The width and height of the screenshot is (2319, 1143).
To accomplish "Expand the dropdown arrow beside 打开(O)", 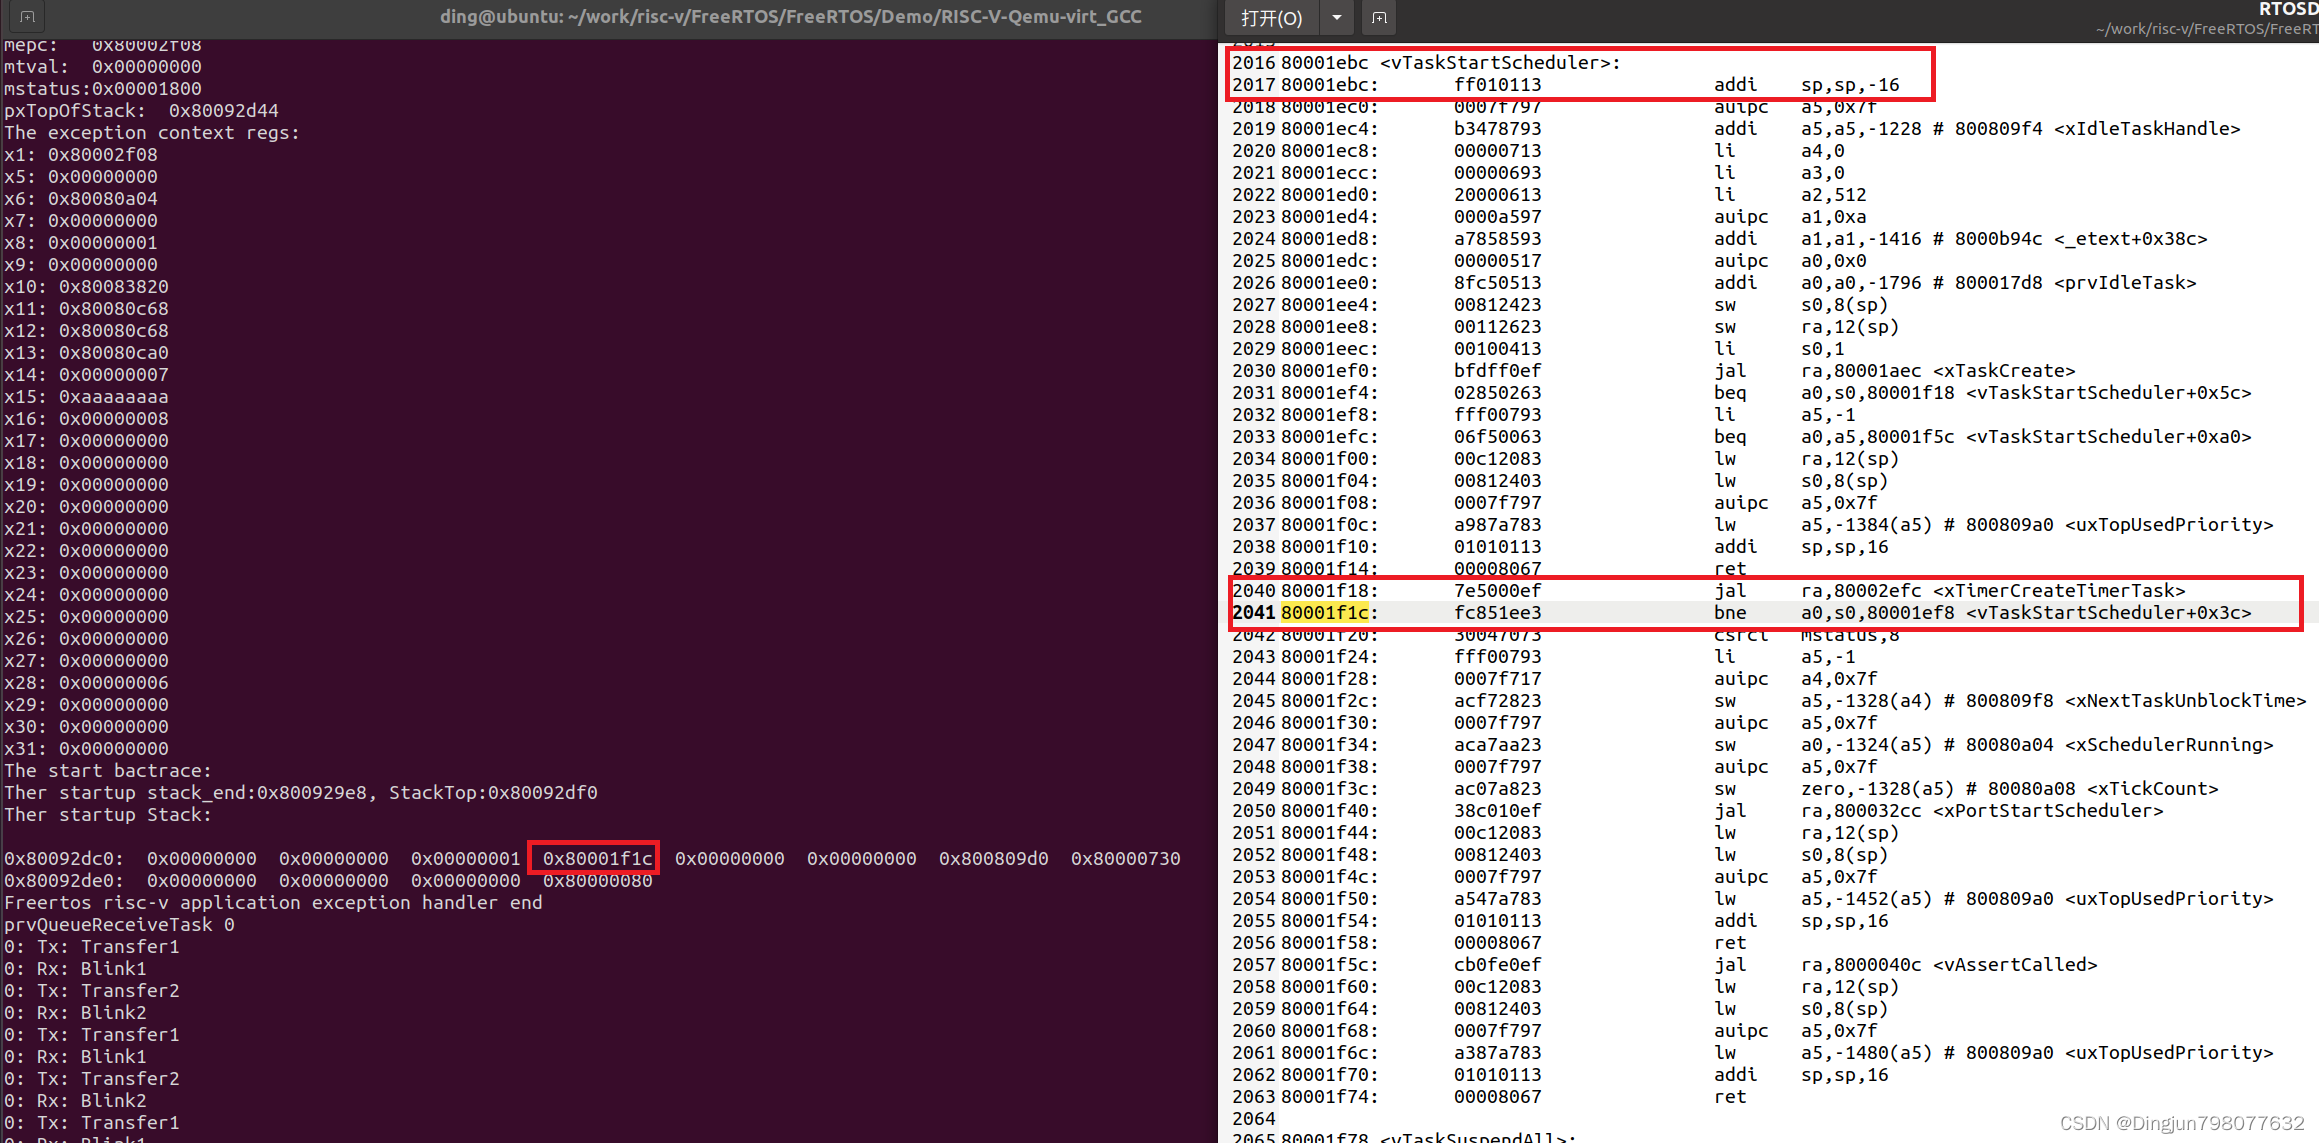I will tap(1336, 18).
